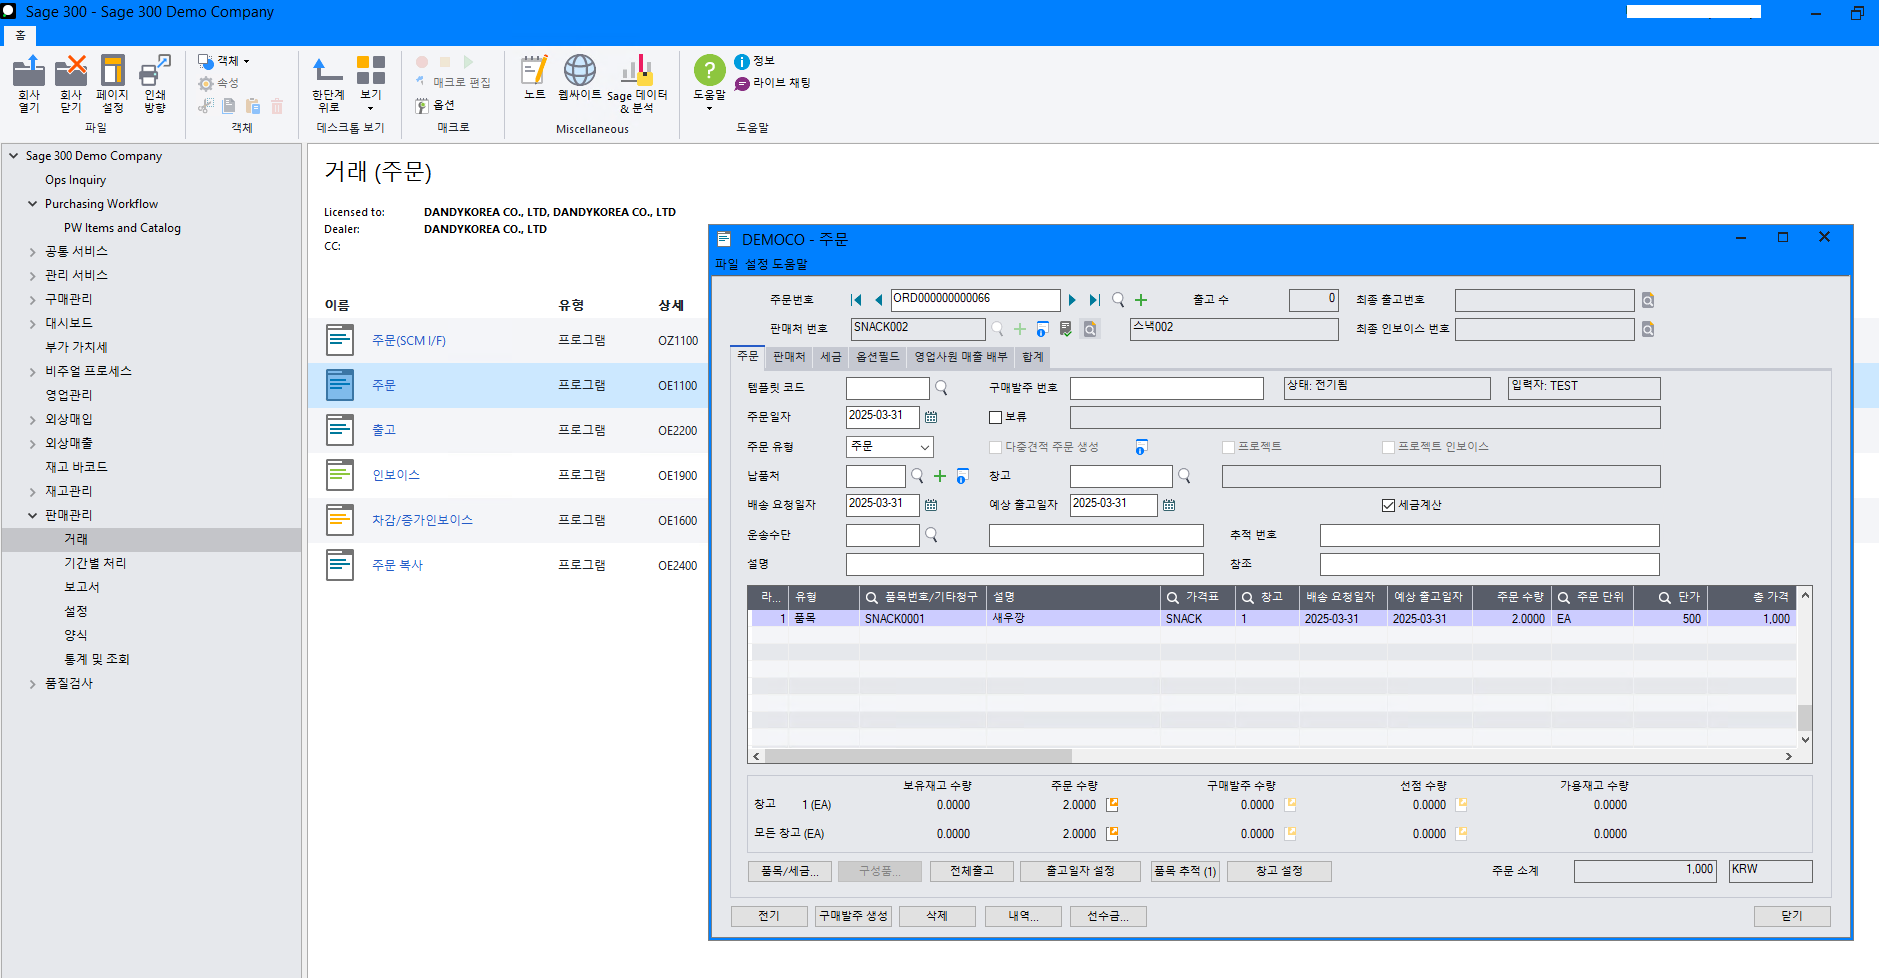The image size is (1879, 978).
Task: Open the 템플릿 코드 finder
Action: (941, 388)
